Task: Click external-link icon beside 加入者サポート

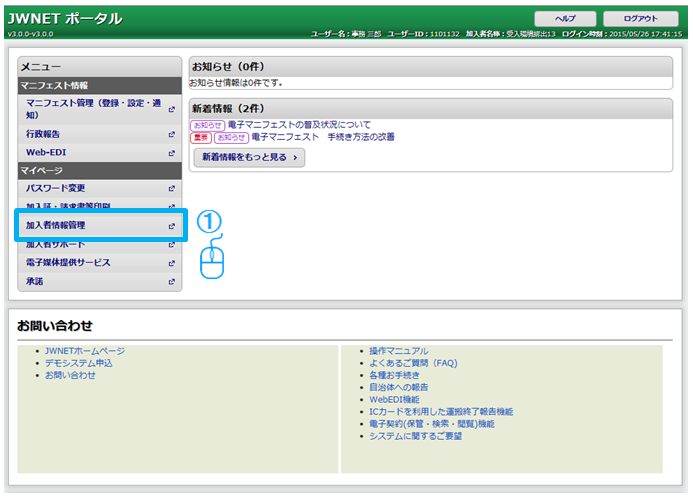Action: (171, 244)
